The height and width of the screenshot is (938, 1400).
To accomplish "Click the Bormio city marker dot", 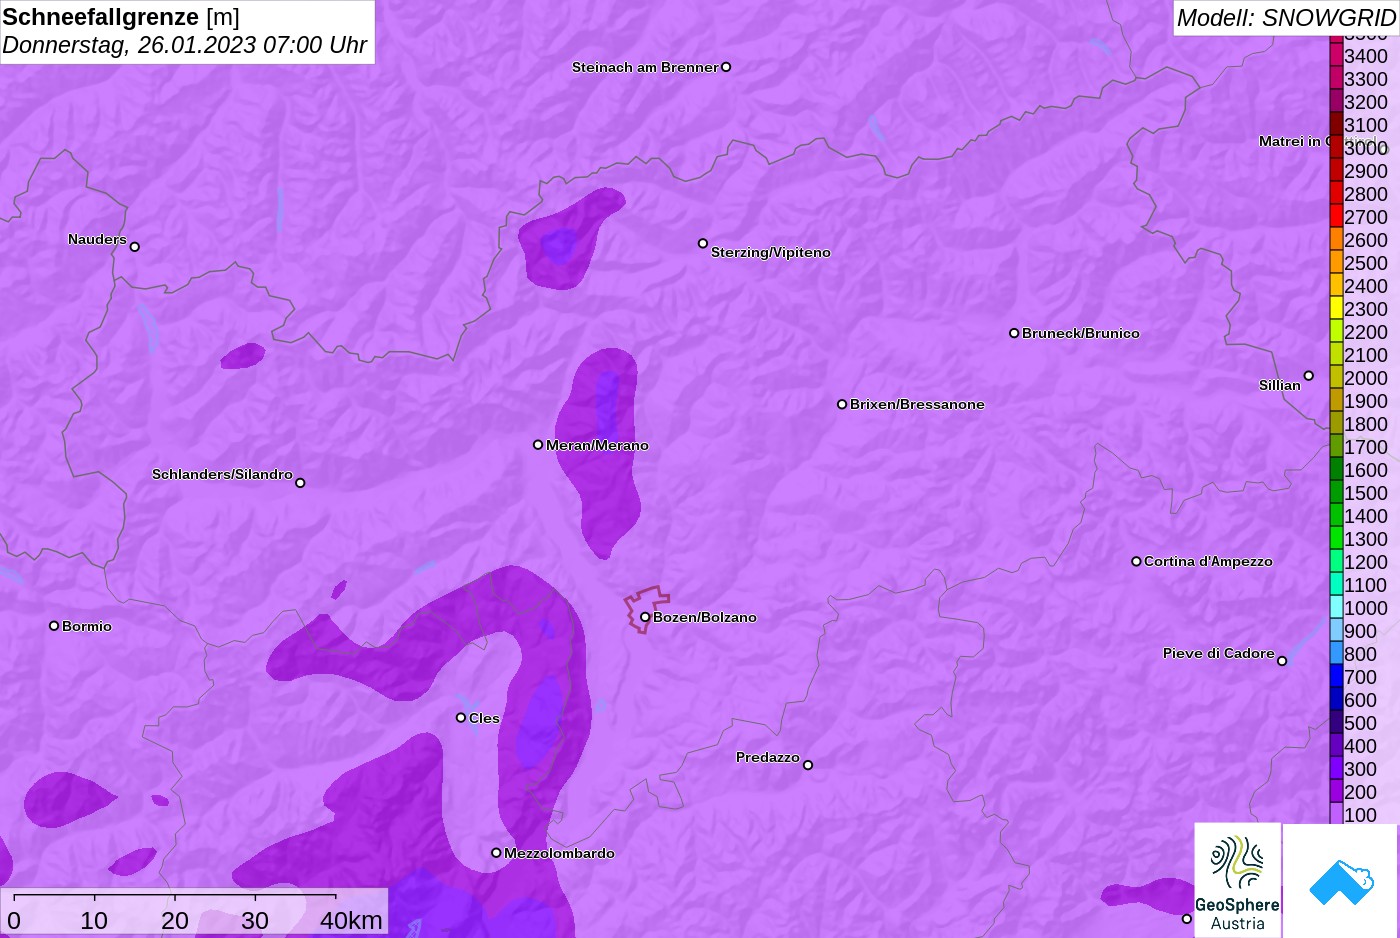I will pyautogui.click(x=54, y=626).
